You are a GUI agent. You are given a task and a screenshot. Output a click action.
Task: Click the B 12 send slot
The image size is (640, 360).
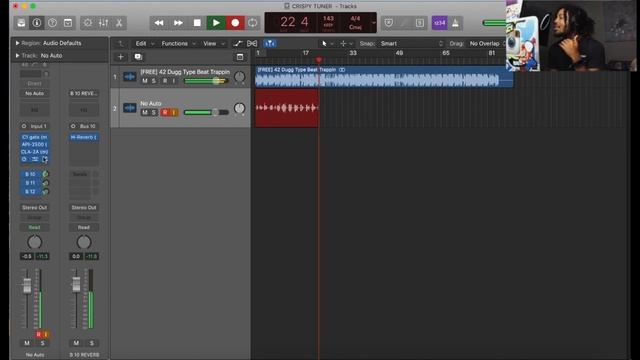(x=31, y=191)
